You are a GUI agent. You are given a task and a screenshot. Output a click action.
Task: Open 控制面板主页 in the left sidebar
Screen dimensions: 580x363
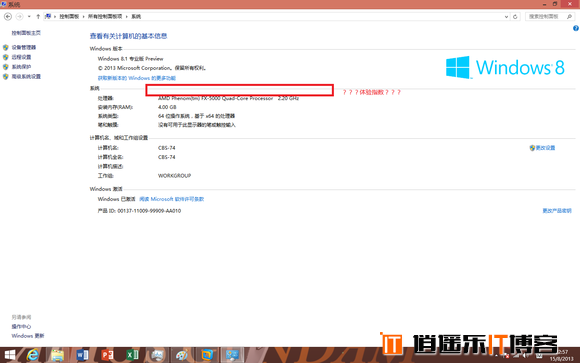pos(26,33)
